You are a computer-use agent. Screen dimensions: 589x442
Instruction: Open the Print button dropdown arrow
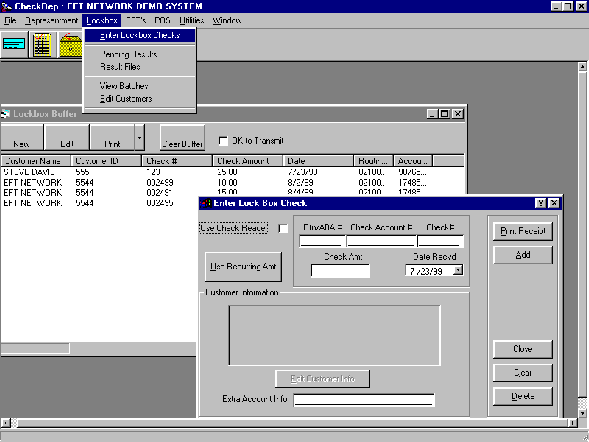tap(139, 137)
